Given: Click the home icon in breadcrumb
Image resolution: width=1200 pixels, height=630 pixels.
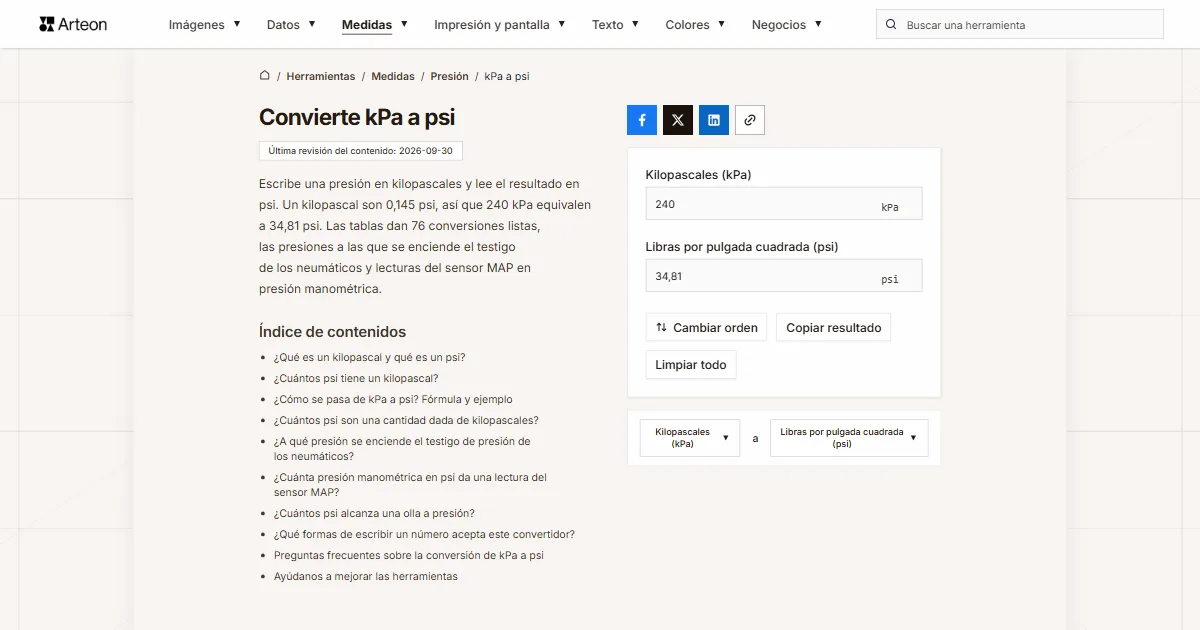Looking at the screenshot, I should point(265,76).
